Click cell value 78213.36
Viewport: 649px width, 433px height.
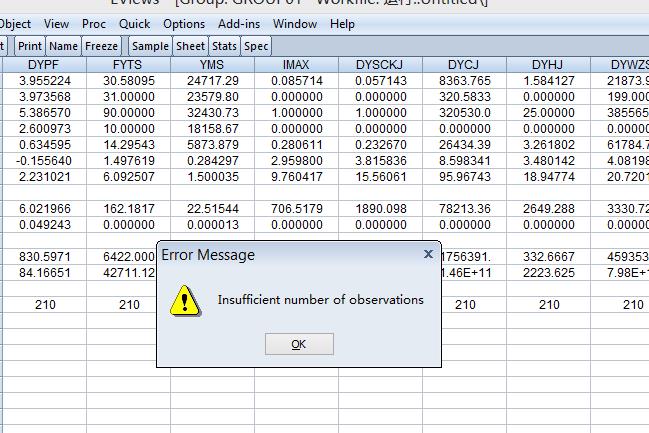pos(465,209)
